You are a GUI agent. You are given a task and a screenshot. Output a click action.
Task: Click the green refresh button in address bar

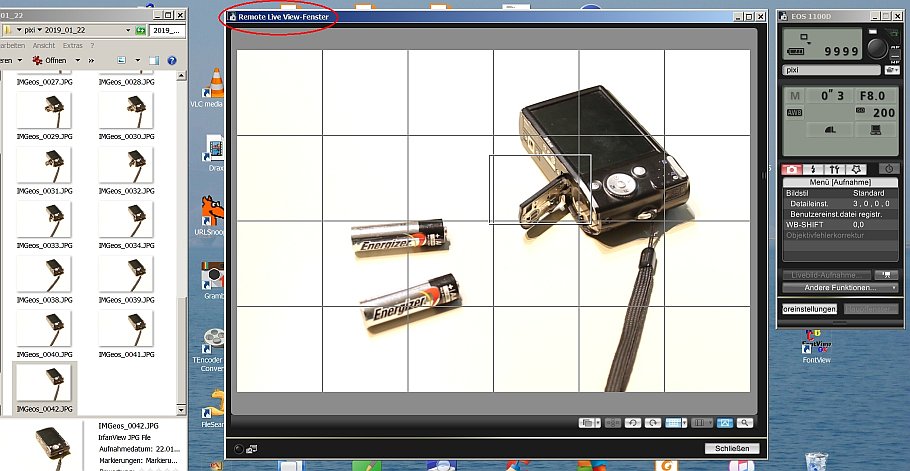tap(140, 30)
